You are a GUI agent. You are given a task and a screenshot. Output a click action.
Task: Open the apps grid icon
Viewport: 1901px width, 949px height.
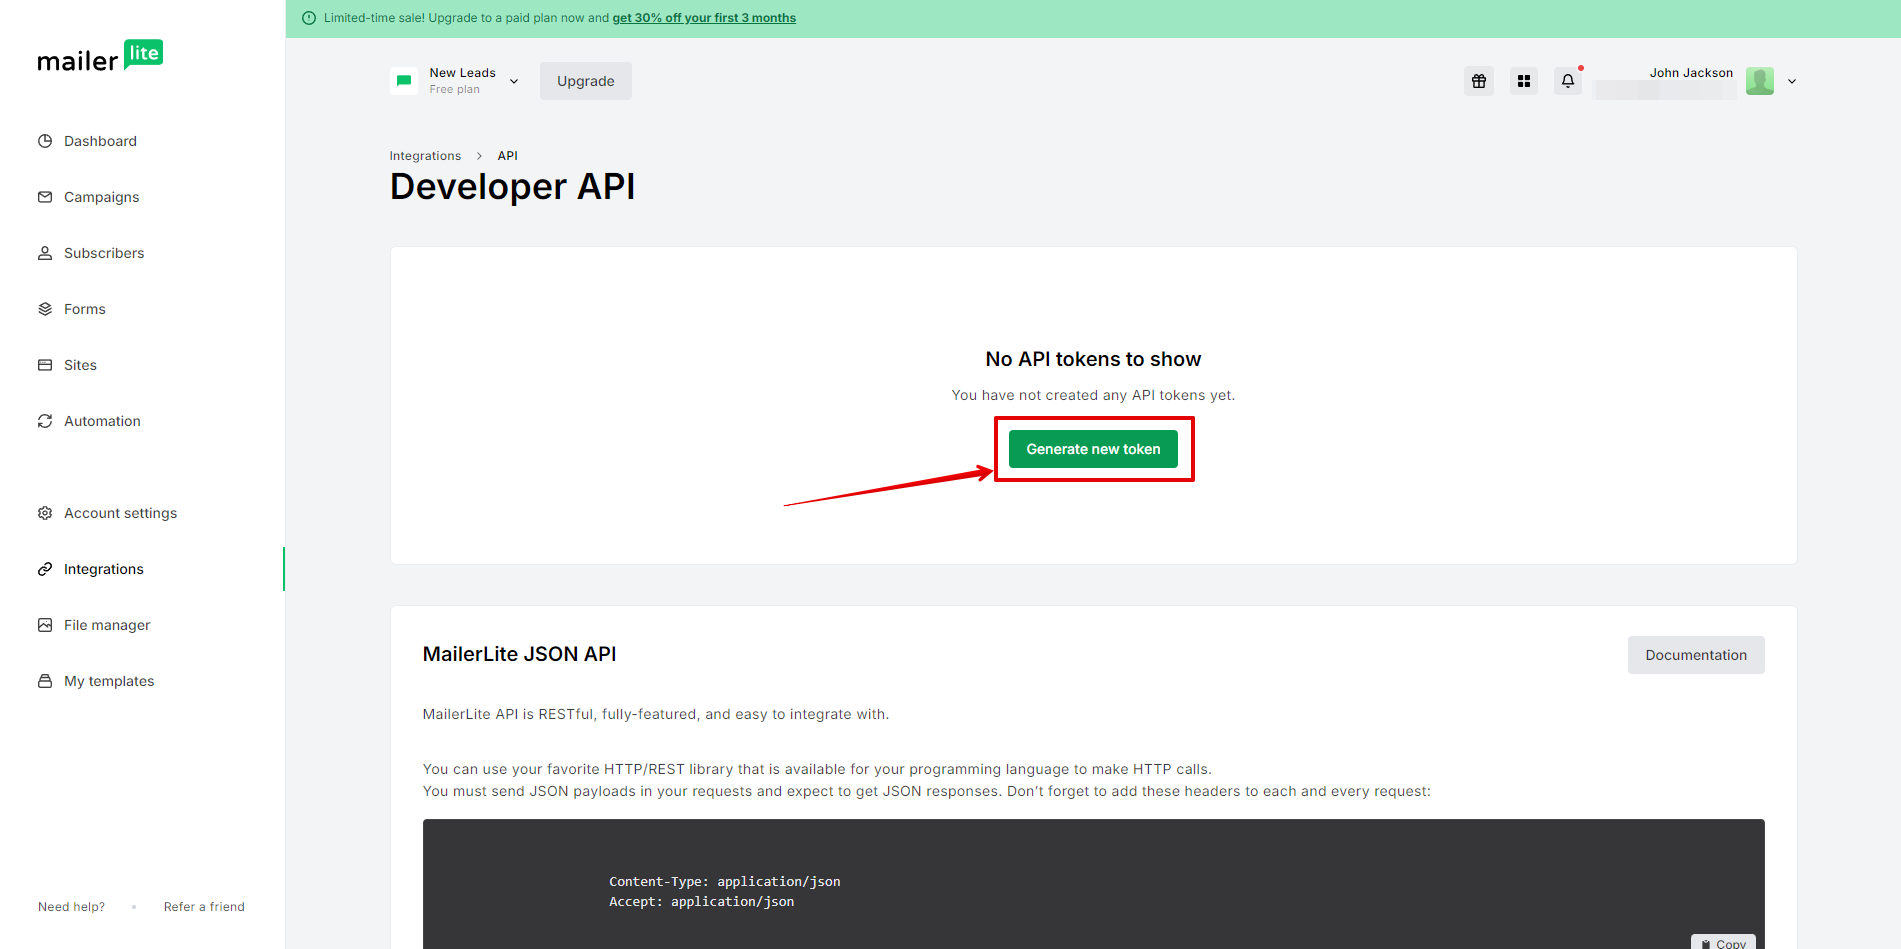[1524, 81]
